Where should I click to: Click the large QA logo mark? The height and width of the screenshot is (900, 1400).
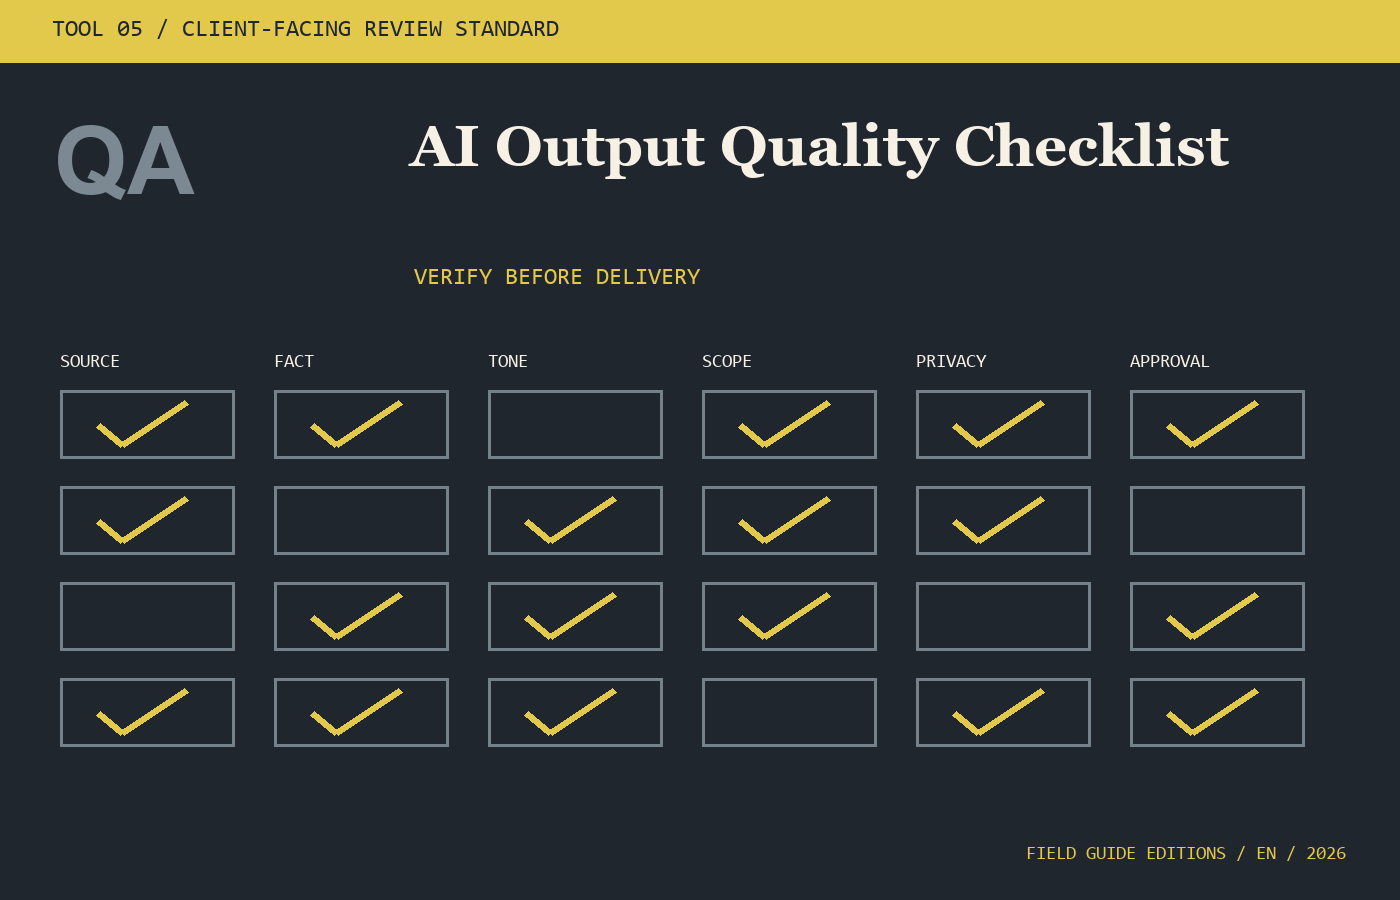(125, 162)
